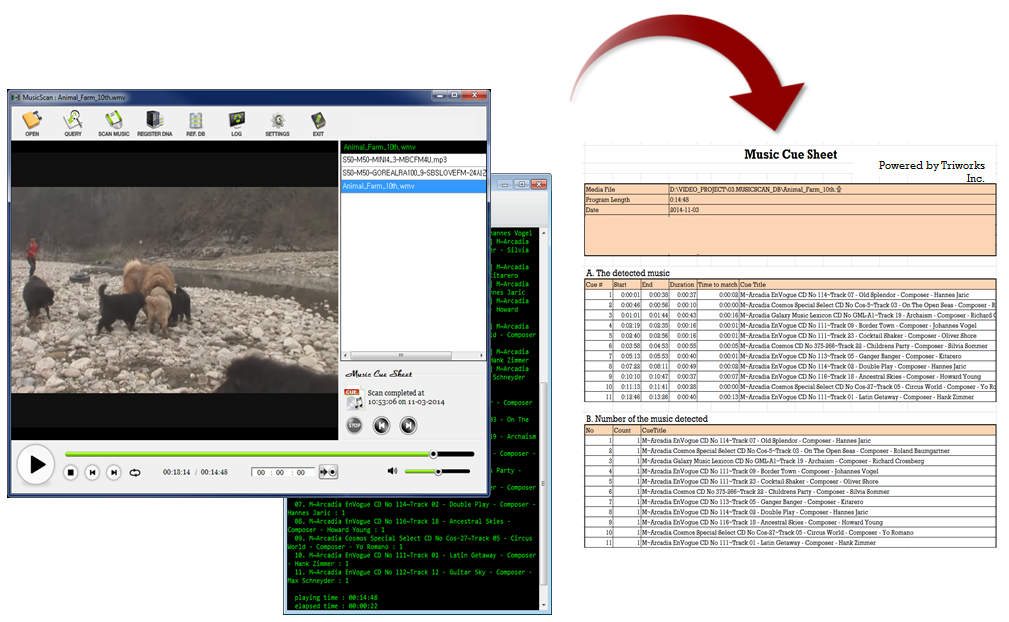Click the OPEN toolbar icon
Screen dimensions: 1009x622
point(32,121)
